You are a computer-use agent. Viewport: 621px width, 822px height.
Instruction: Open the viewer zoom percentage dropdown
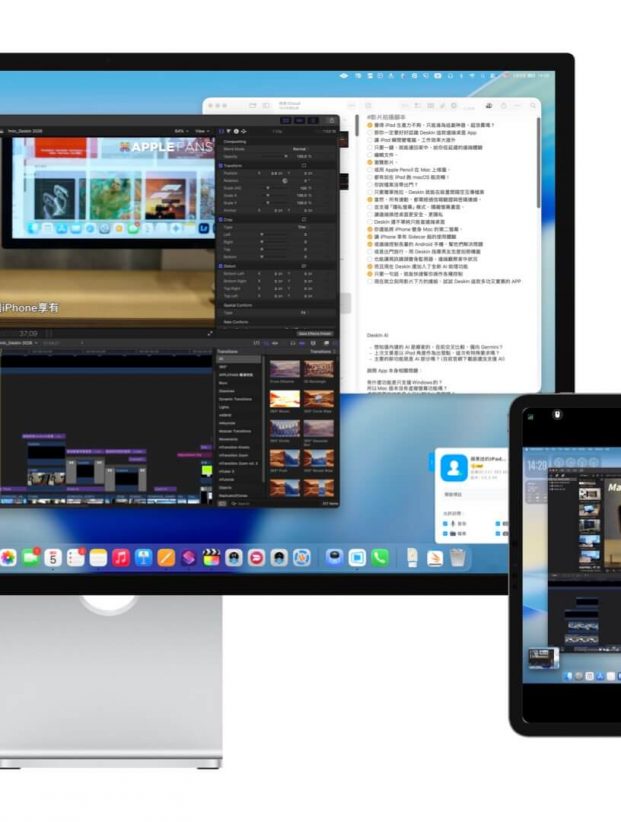point(180,131)
